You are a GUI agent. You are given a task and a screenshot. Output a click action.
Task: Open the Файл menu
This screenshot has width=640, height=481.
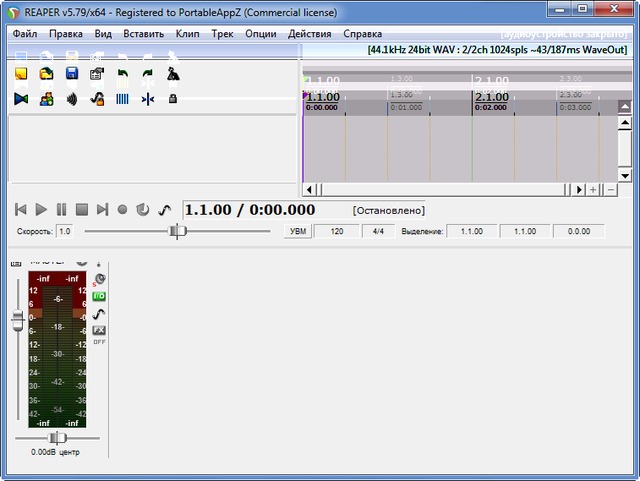[x=26, y=33]
